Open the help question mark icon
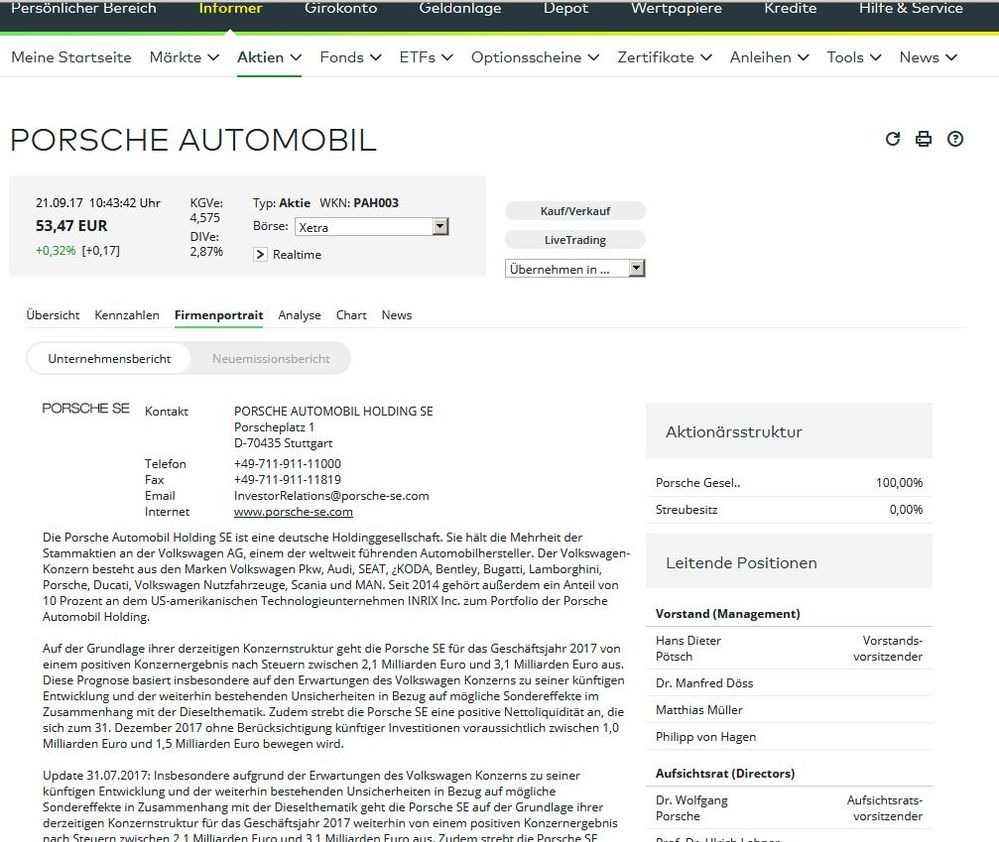This screenshot has height=842, width=999. pyautogui.click(x=955, y=139)
